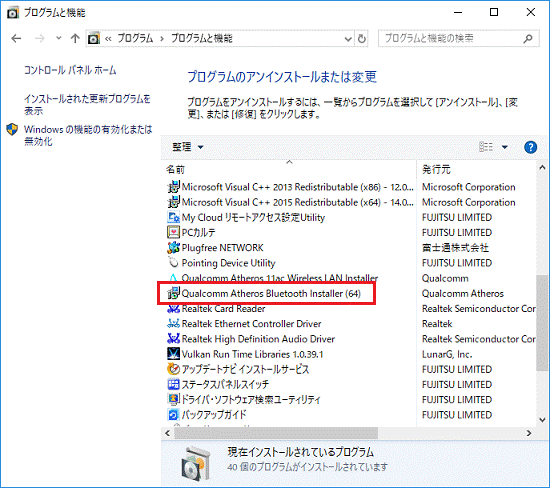Click the horizontal scrollbar thumb
Viewport: 550px width, 488px height.
click(x=276, y=433)
